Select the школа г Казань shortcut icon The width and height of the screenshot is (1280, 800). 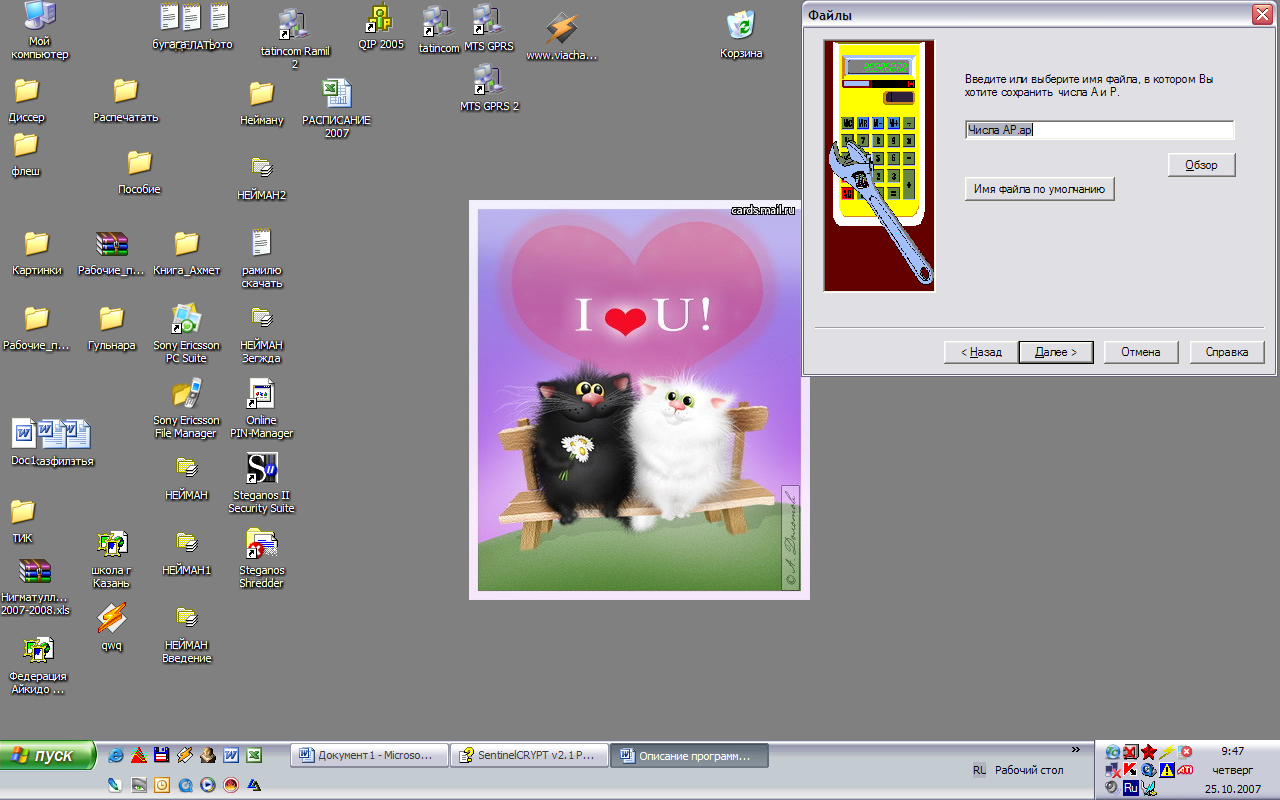tap(111, 558)
